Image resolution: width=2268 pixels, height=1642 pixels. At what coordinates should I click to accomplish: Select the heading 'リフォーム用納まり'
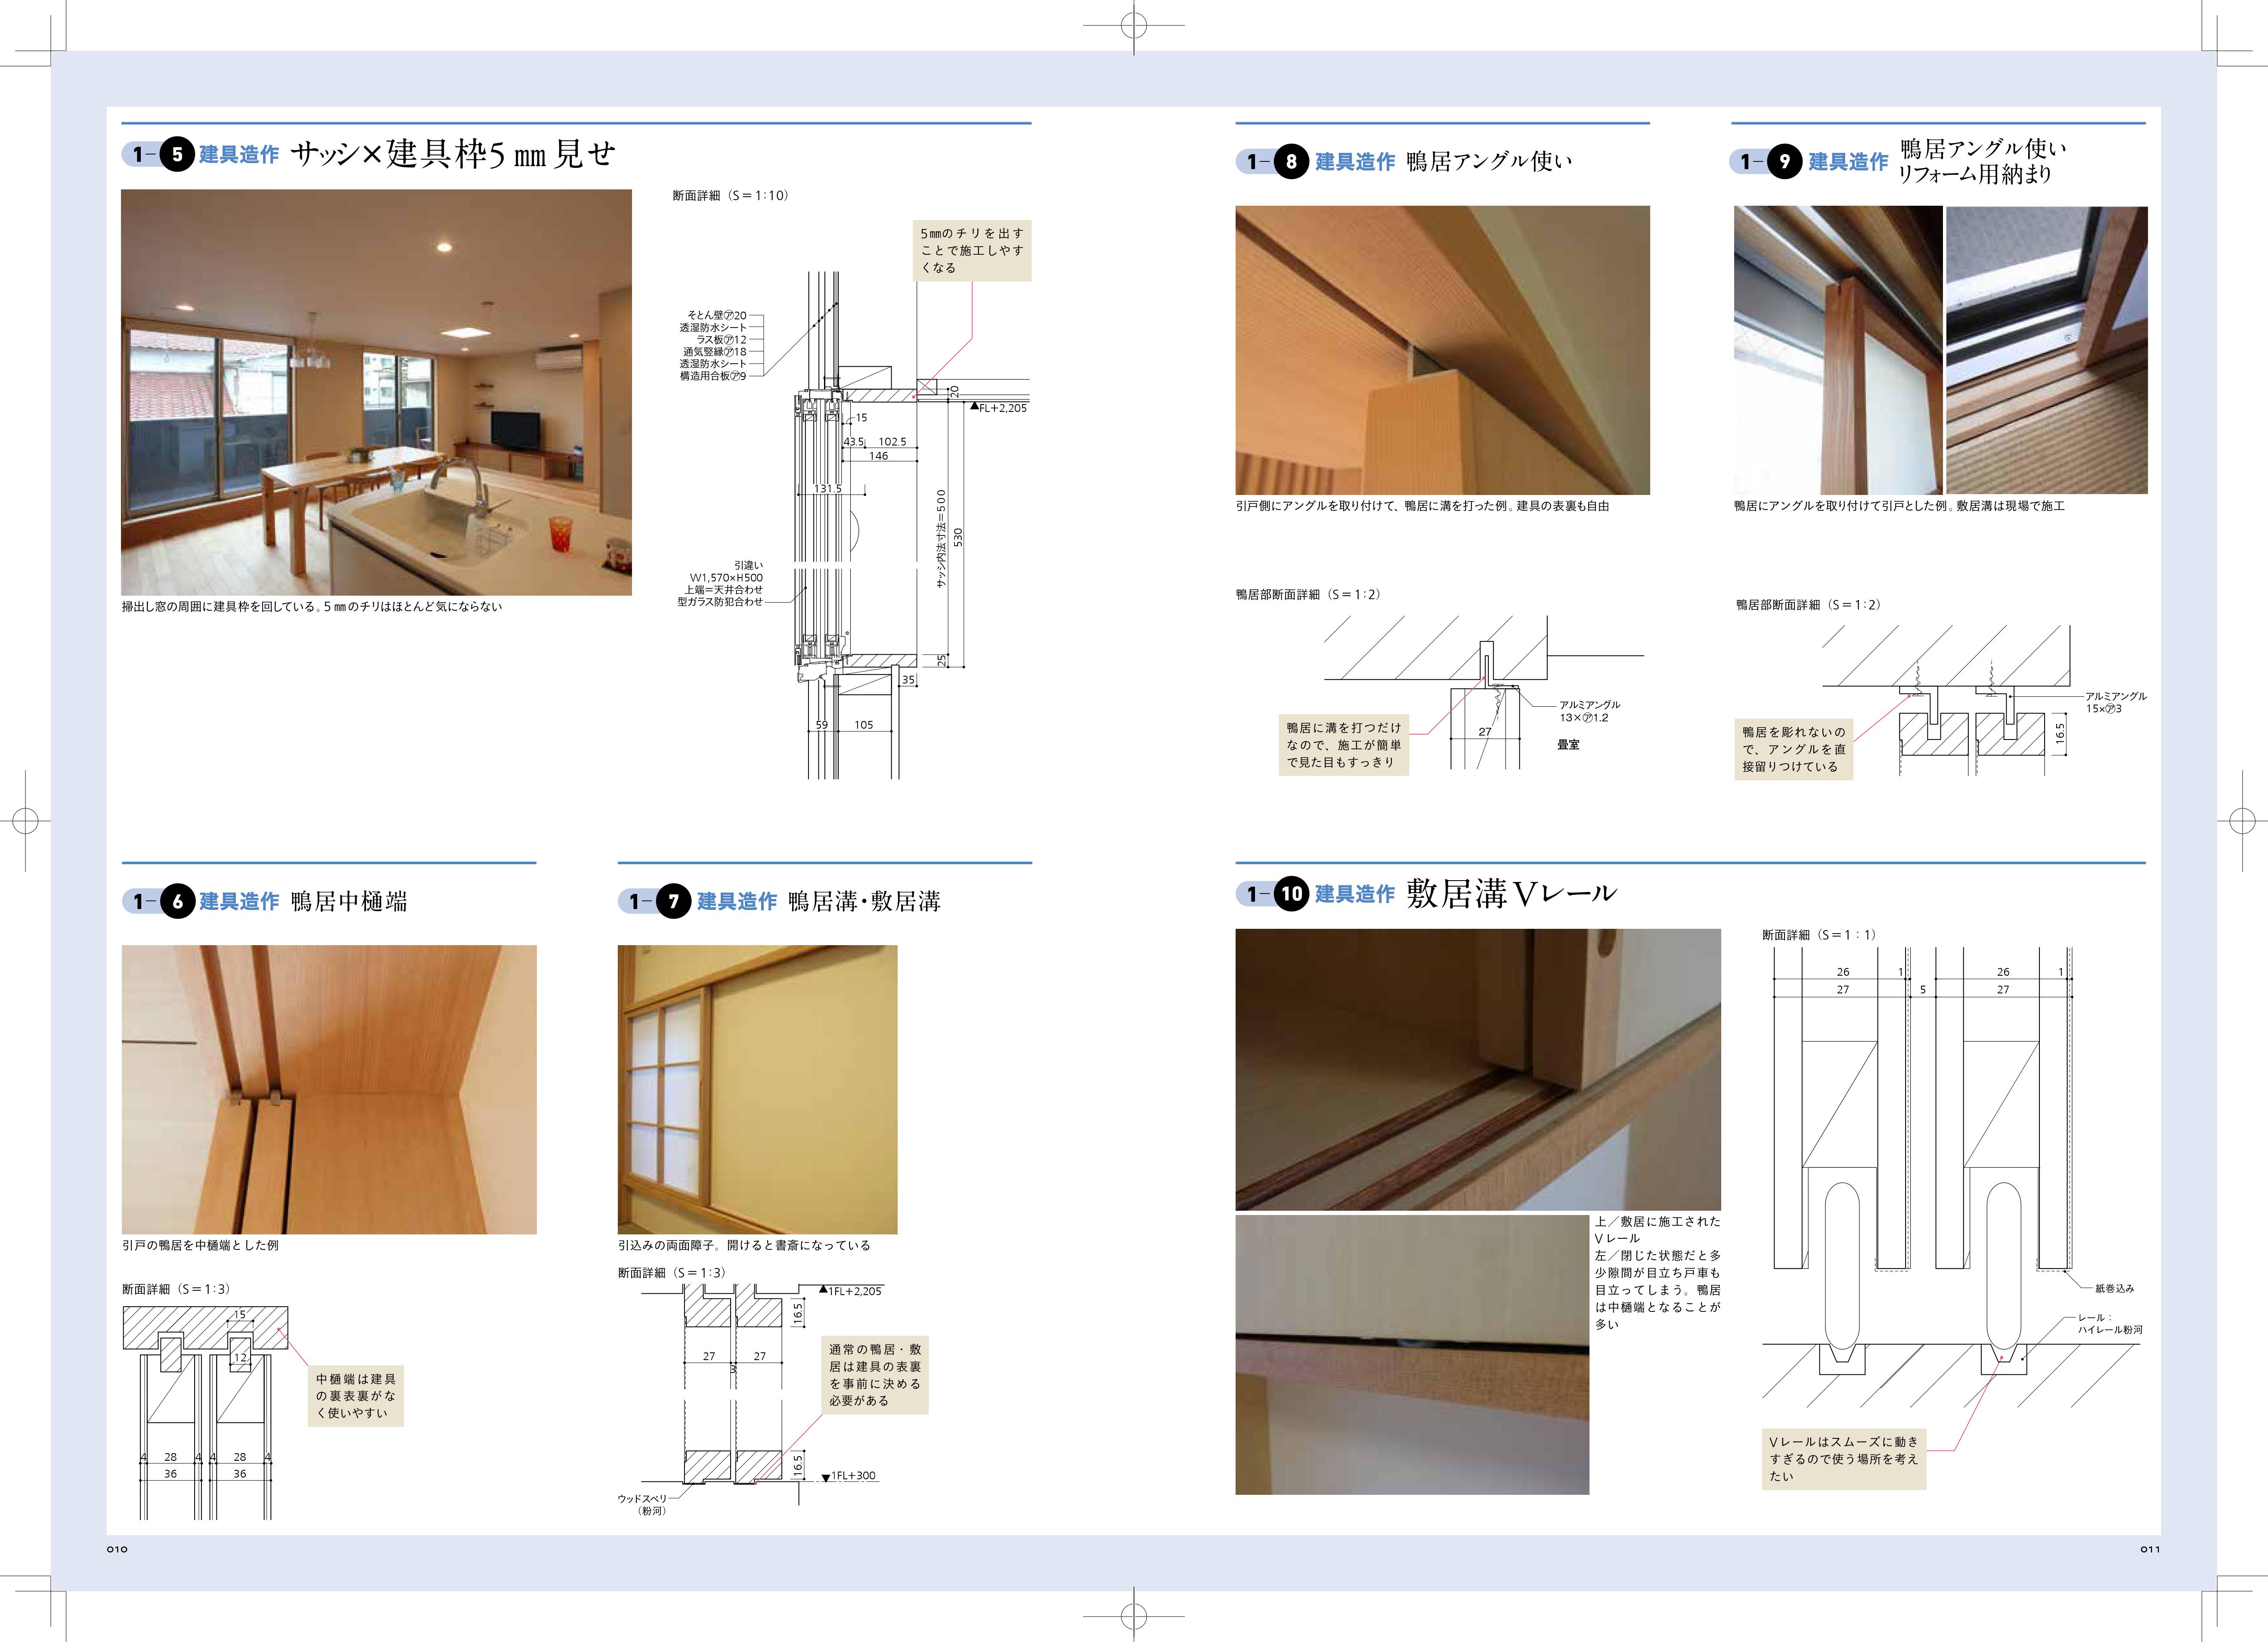click(x=1975, y=174)
